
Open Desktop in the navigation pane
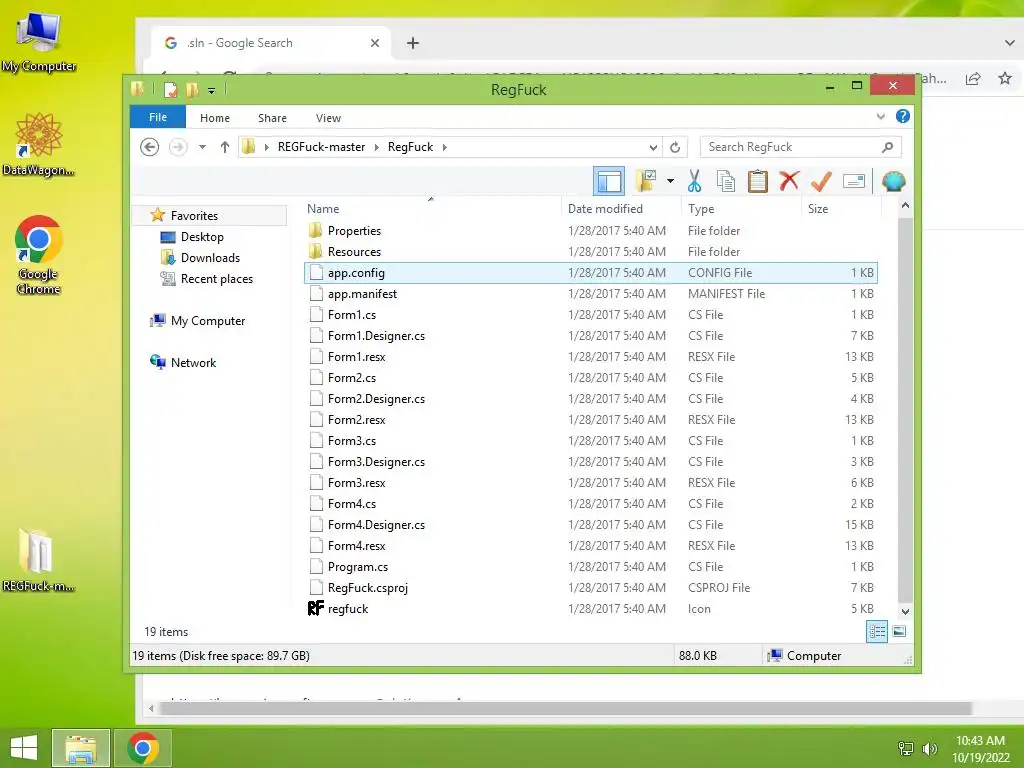202,236
